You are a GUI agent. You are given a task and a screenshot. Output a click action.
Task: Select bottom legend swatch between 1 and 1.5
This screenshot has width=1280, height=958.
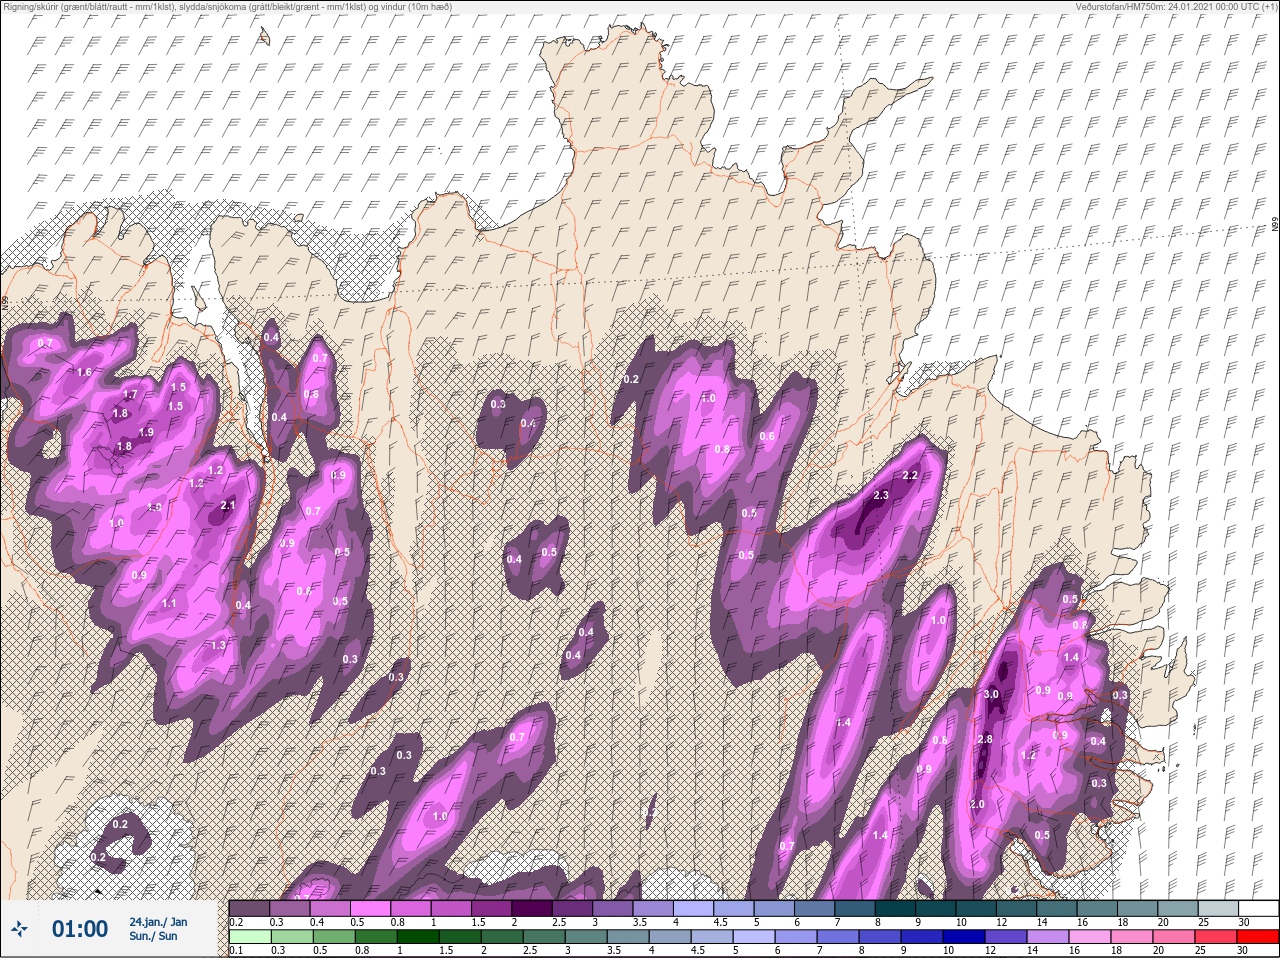coord(419,937)
